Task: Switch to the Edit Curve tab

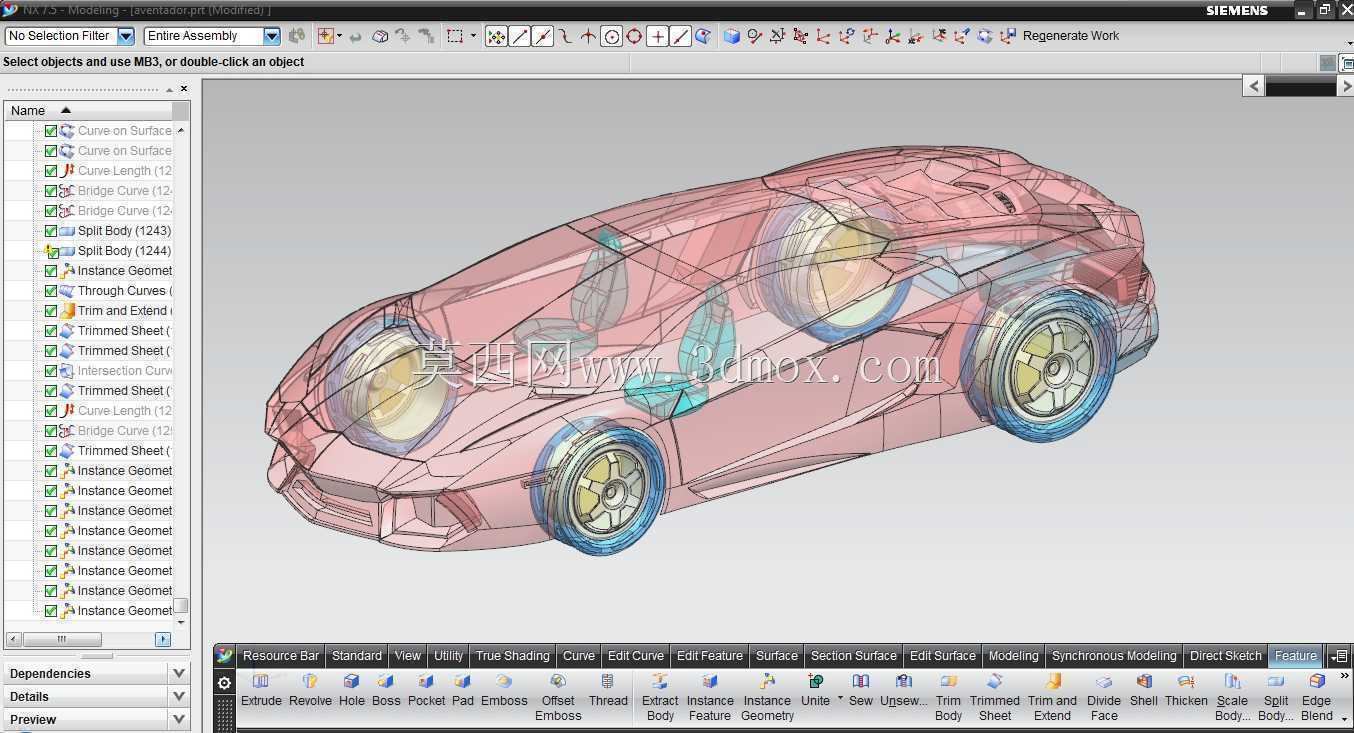Action: (636, 656)
